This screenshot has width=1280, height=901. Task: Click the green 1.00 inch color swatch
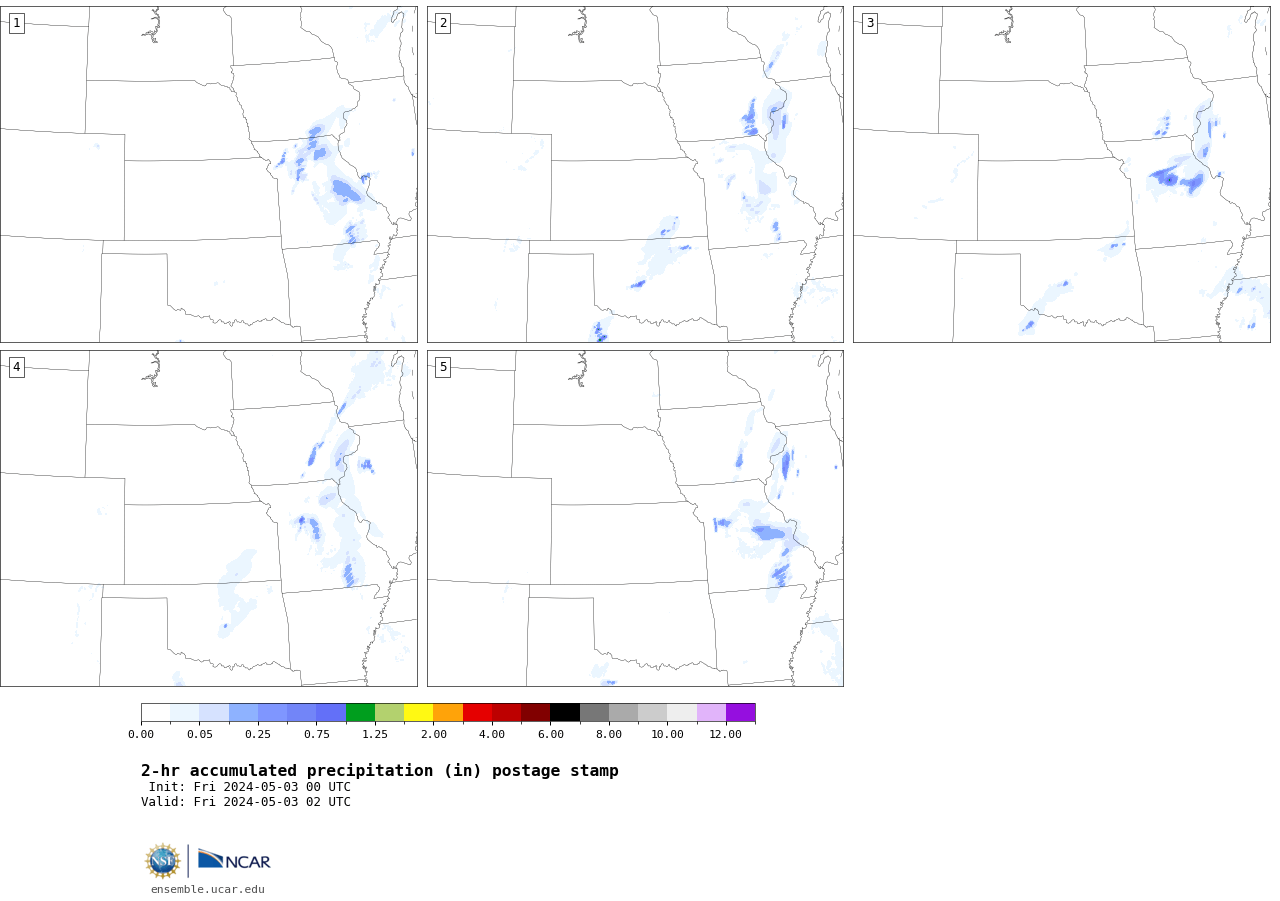[x=360, y=713]
